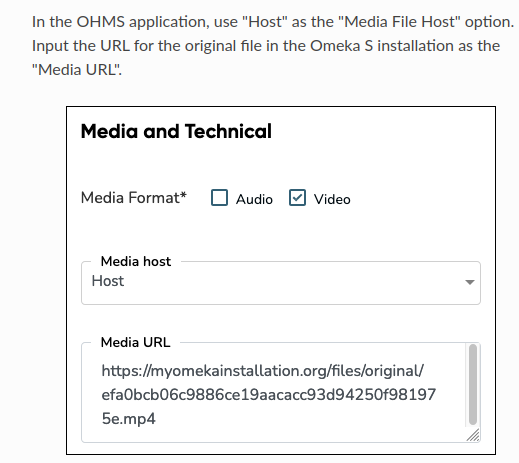The height and width of the screenshot is (463, 519).
Task: Click the selected Host value in dropdown
Action: tap(108, 281)
